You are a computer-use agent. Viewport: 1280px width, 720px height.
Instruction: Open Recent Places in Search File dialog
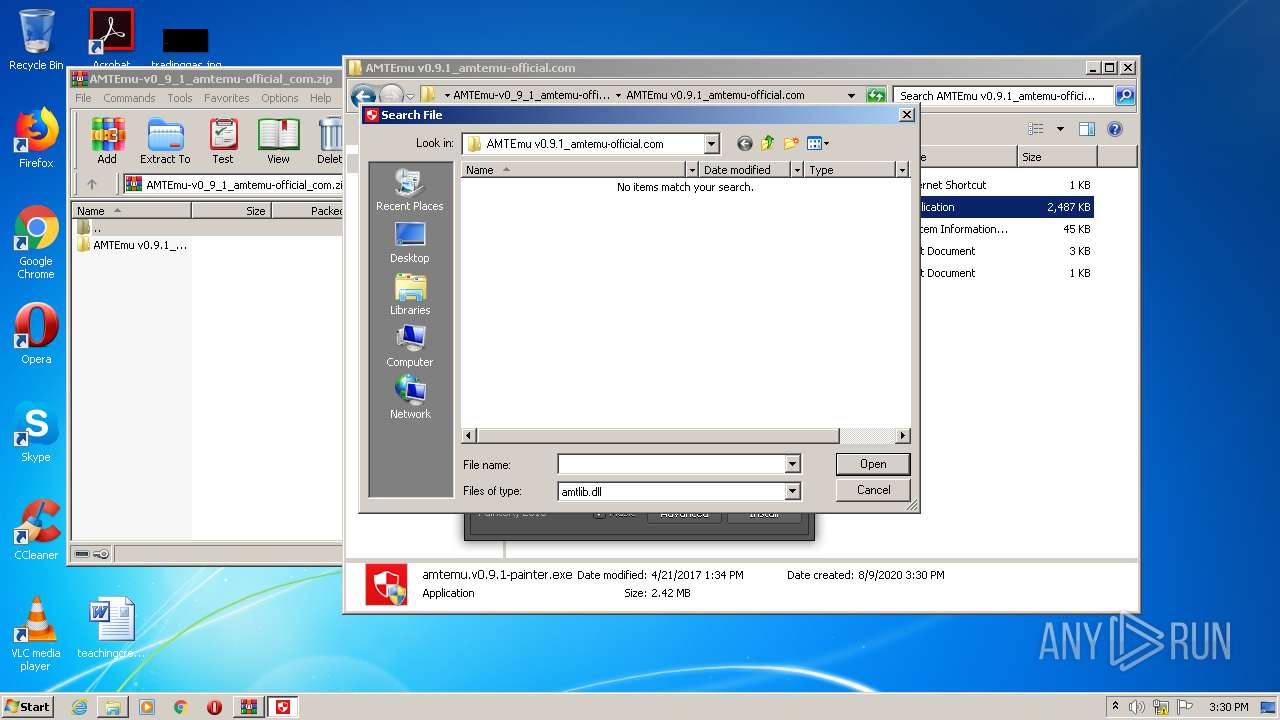(x=410, y=190)
